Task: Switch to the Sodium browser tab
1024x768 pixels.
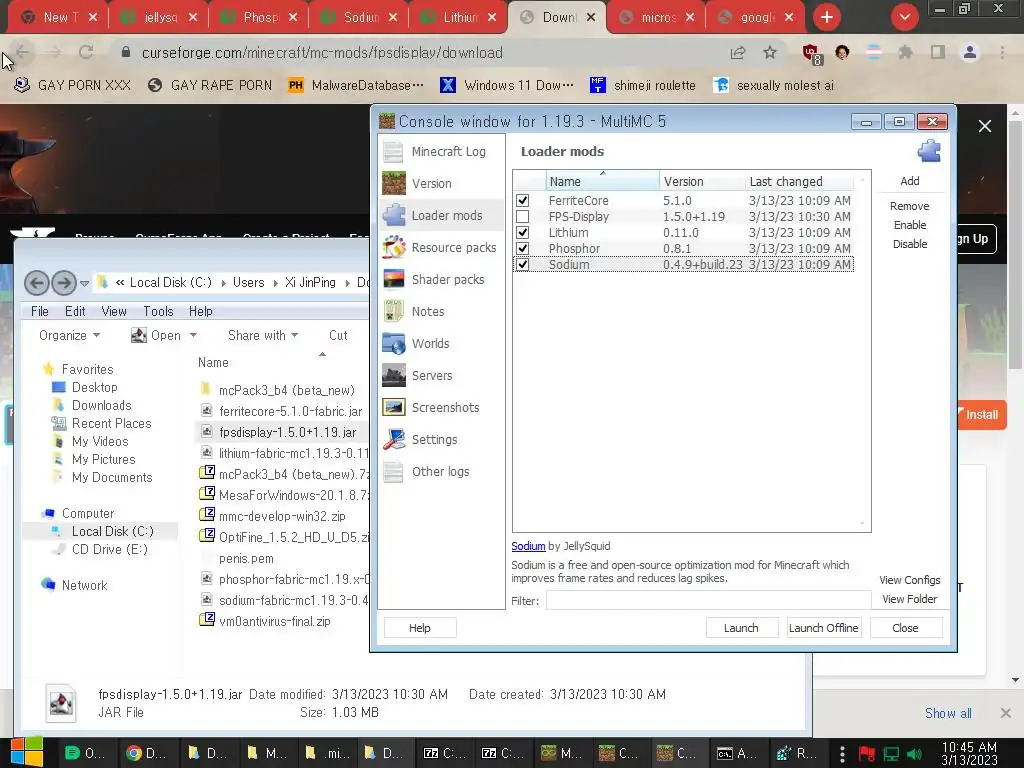Action: click(x=357, y=17)
